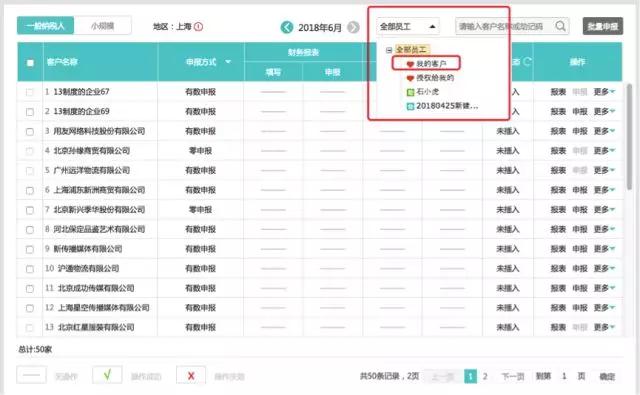Focus the customer name search field
The width and height of the screenshot is (640, 395).
click(506, 27)
